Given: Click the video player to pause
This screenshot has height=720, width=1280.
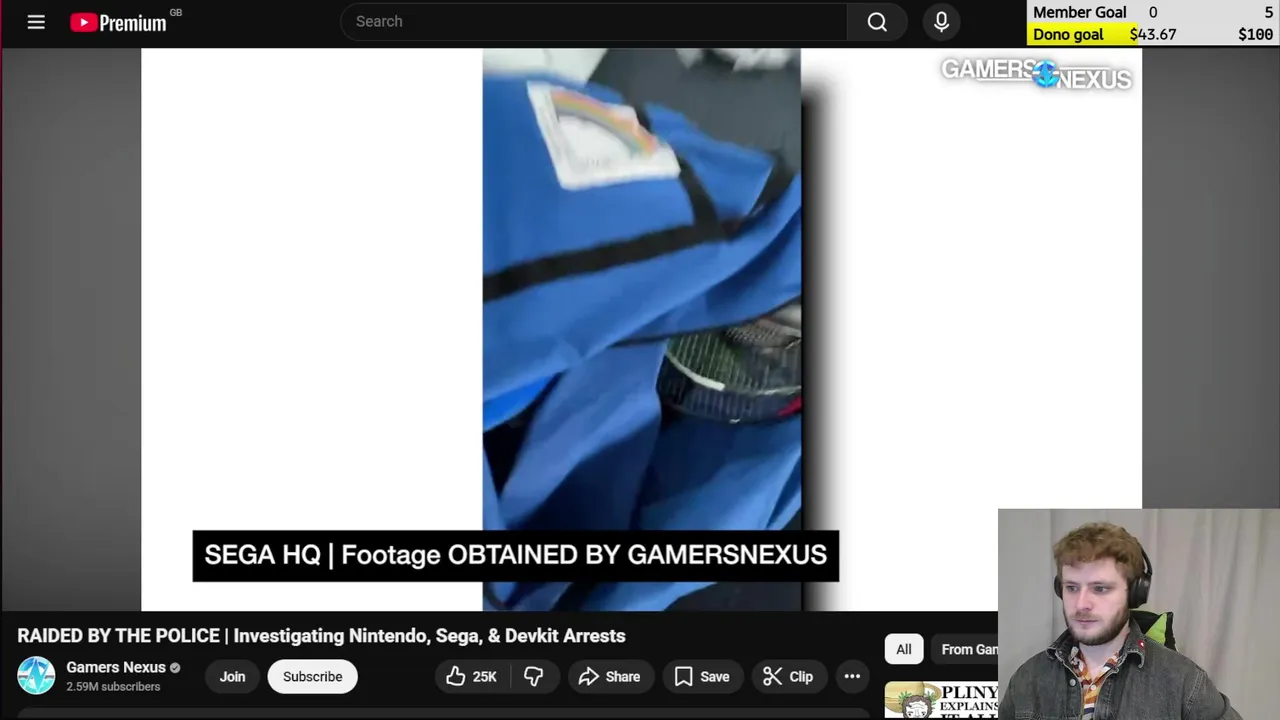Looking at the screenshot, I should point(641,330).
